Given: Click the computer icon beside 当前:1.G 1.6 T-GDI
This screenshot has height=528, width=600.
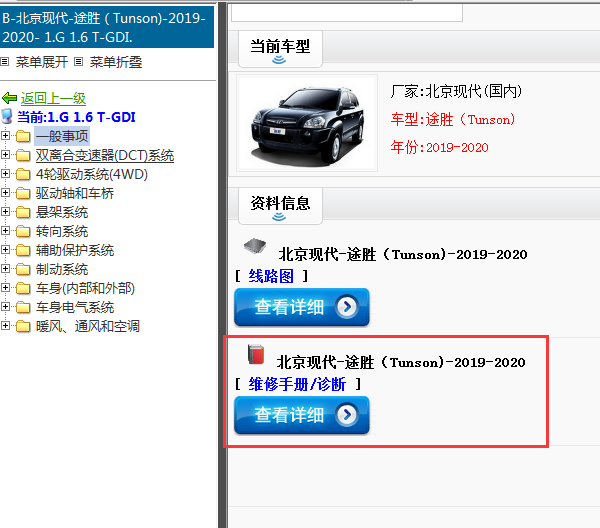Looking at the screenshot, I should pyautogui.click(x=7, y=116).
